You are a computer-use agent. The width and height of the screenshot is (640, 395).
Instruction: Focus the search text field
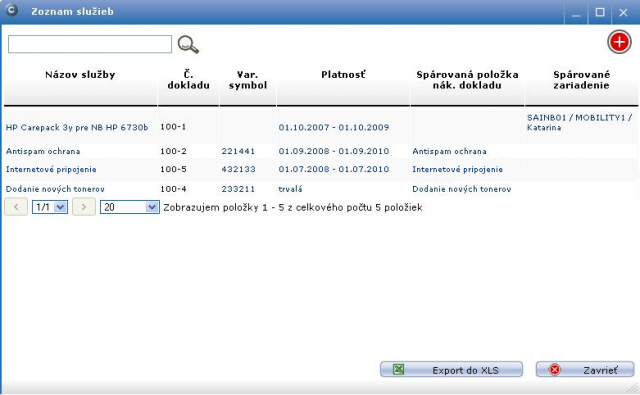[x=90, y=44]
